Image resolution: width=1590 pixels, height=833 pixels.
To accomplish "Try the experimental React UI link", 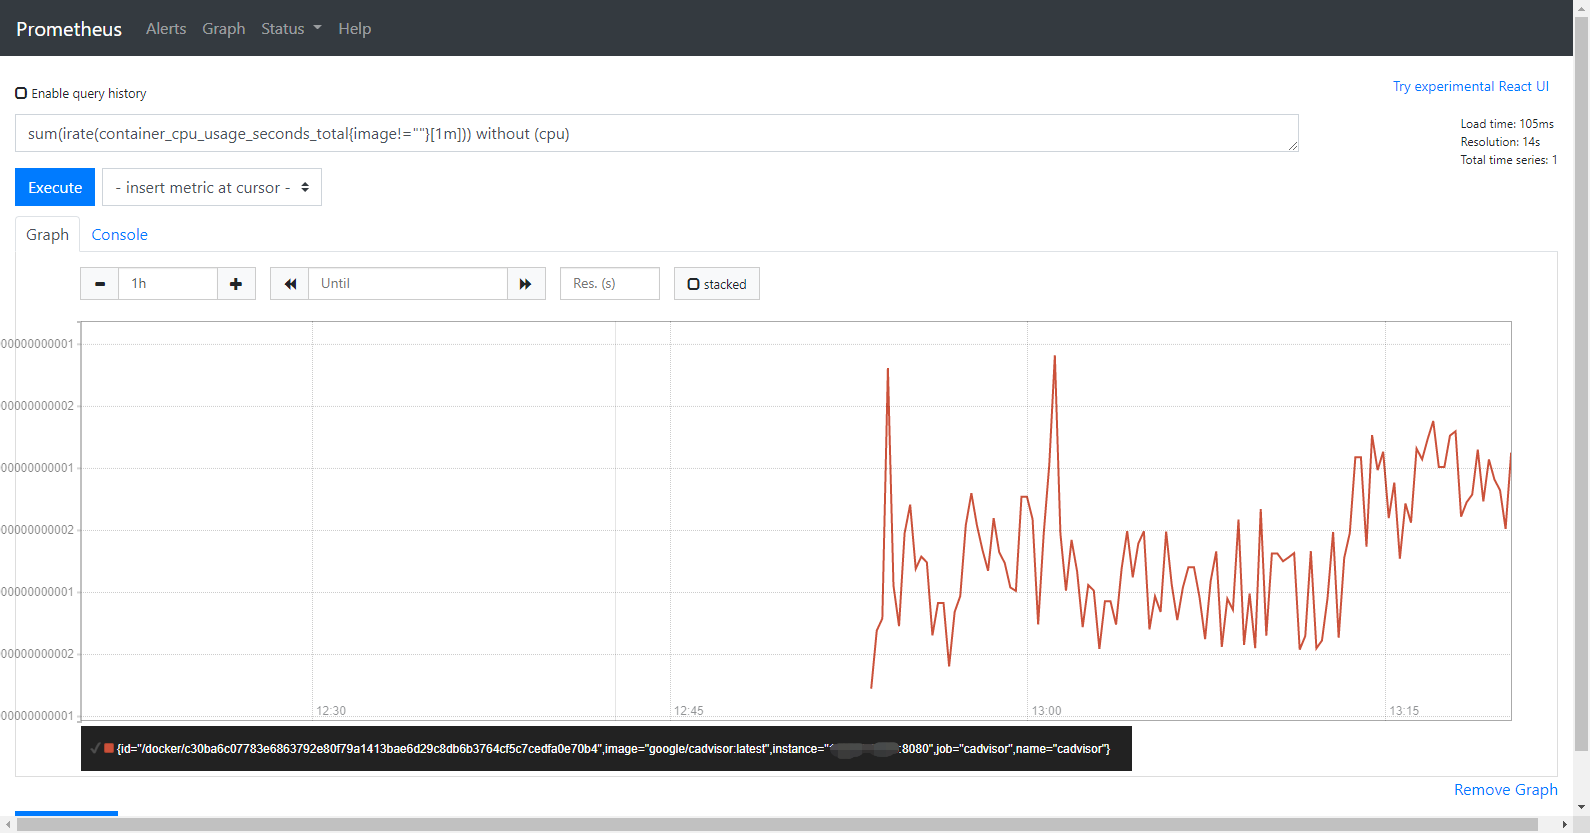I will pyautogui.click(x=1471, y=86).
